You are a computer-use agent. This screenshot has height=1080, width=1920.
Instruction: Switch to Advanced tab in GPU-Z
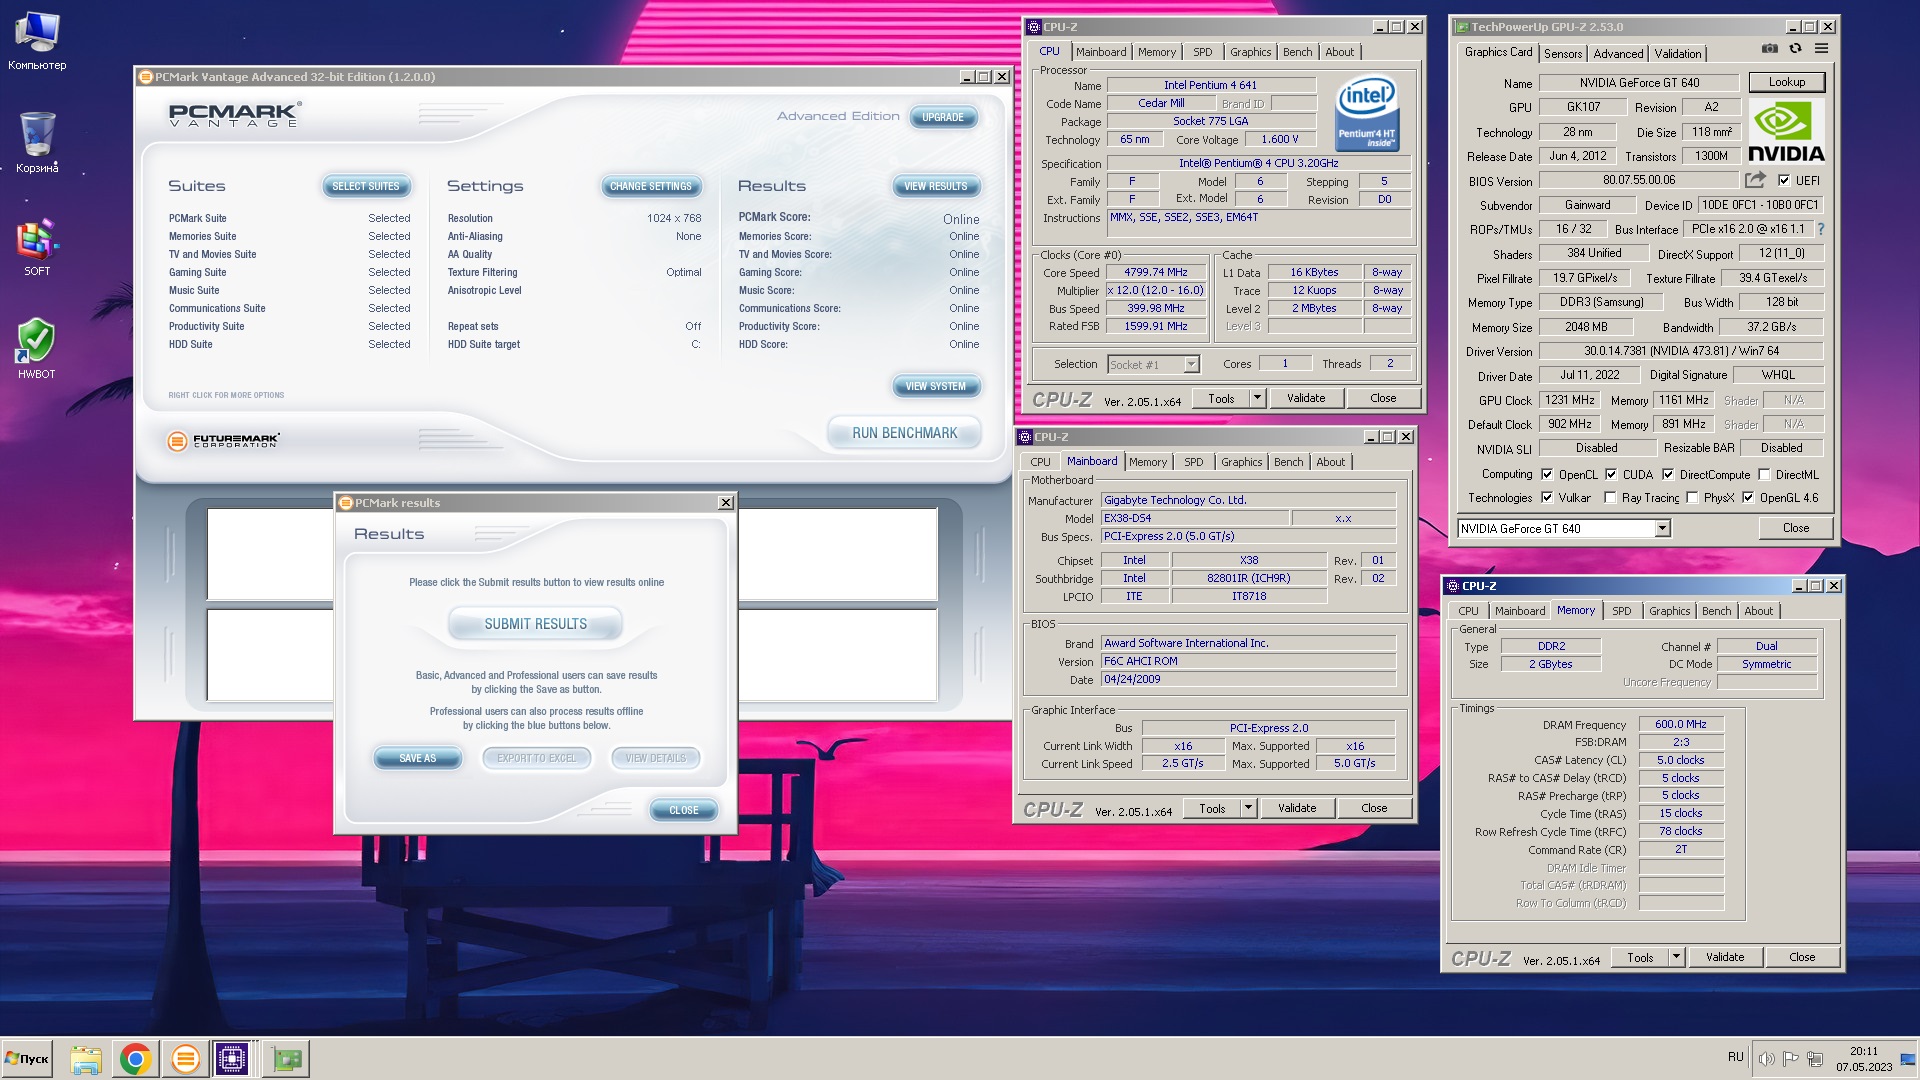pos(1618,54)
